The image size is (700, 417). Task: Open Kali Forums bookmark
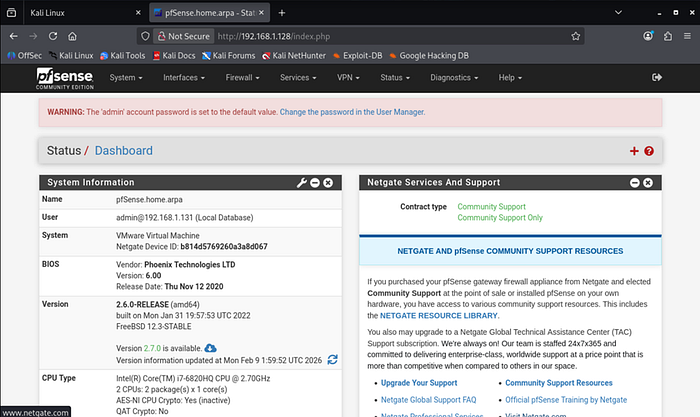coord(229,55)
